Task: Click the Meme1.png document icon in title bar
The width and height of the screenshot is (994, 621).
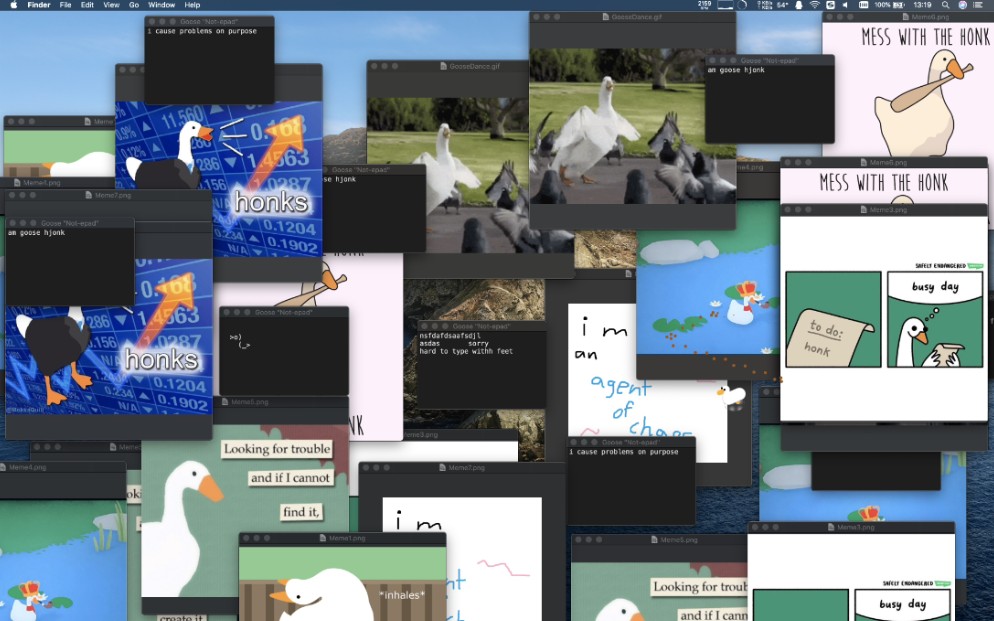Action: [323, 539]
